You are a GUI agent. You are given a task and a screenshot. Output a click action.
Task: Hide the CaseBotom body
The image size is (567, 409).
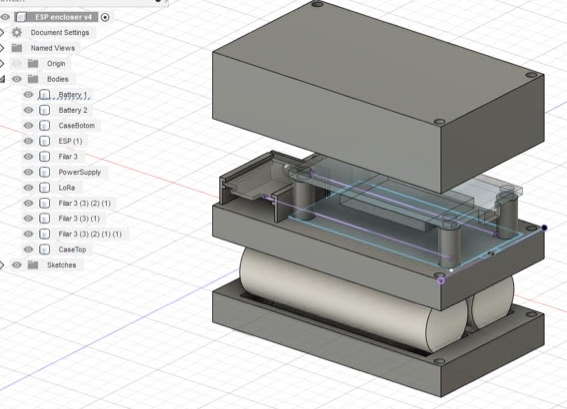[x=28, y=125]
